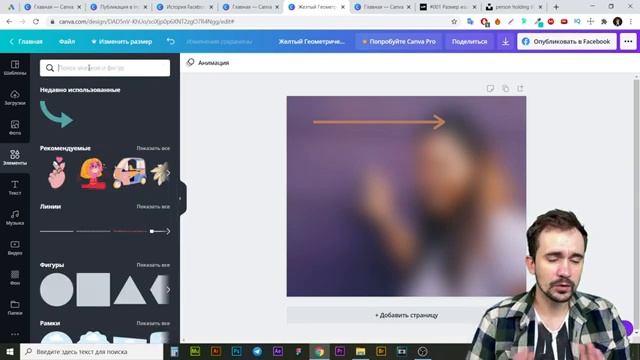Screen dimensions: 640x360
Task: Open the Файл menu
Action: (67, 42)
